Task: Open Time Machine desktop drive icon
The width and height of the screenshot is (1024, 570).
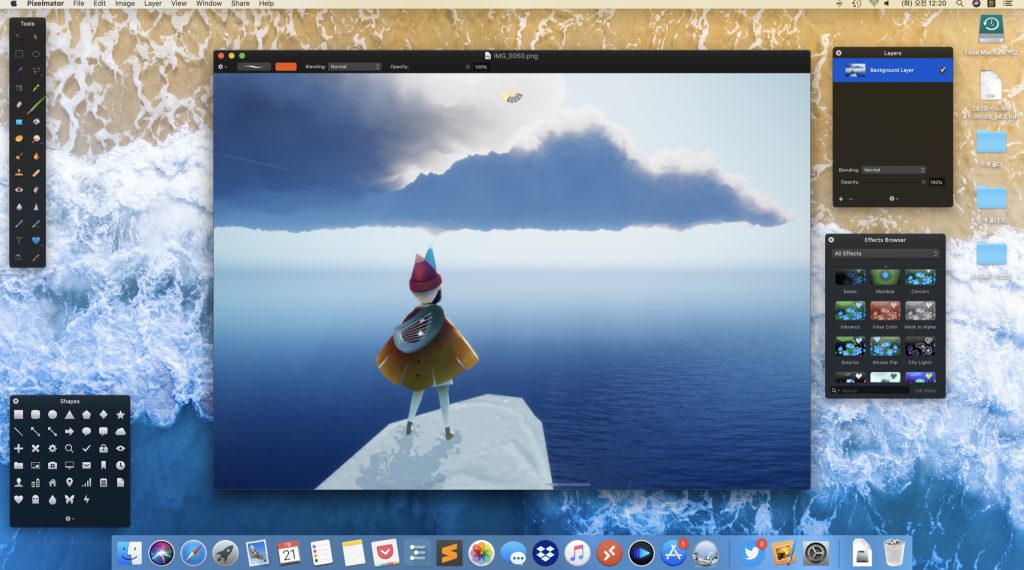Action: [991, 30]
